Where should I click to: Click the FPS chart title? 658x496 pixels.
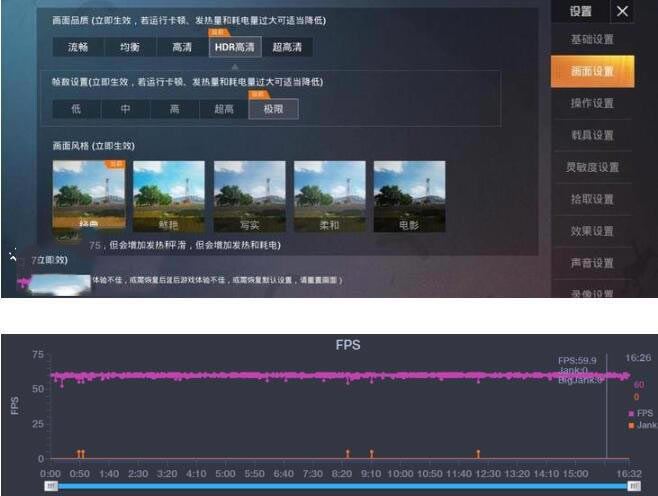(348, 345)
